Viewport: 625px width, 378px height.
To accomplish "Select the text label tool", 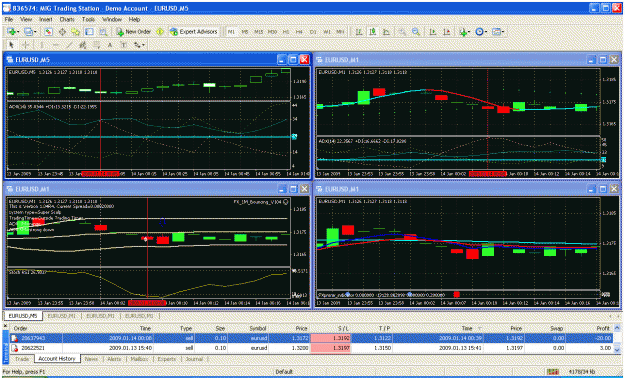I will [x=124, y=45].
